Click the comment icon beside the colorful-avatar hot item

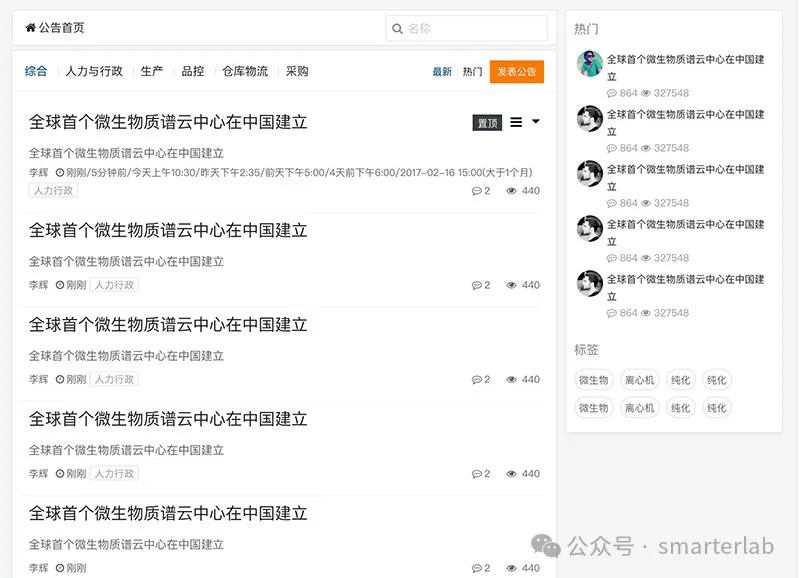click(x=612, y=93)
